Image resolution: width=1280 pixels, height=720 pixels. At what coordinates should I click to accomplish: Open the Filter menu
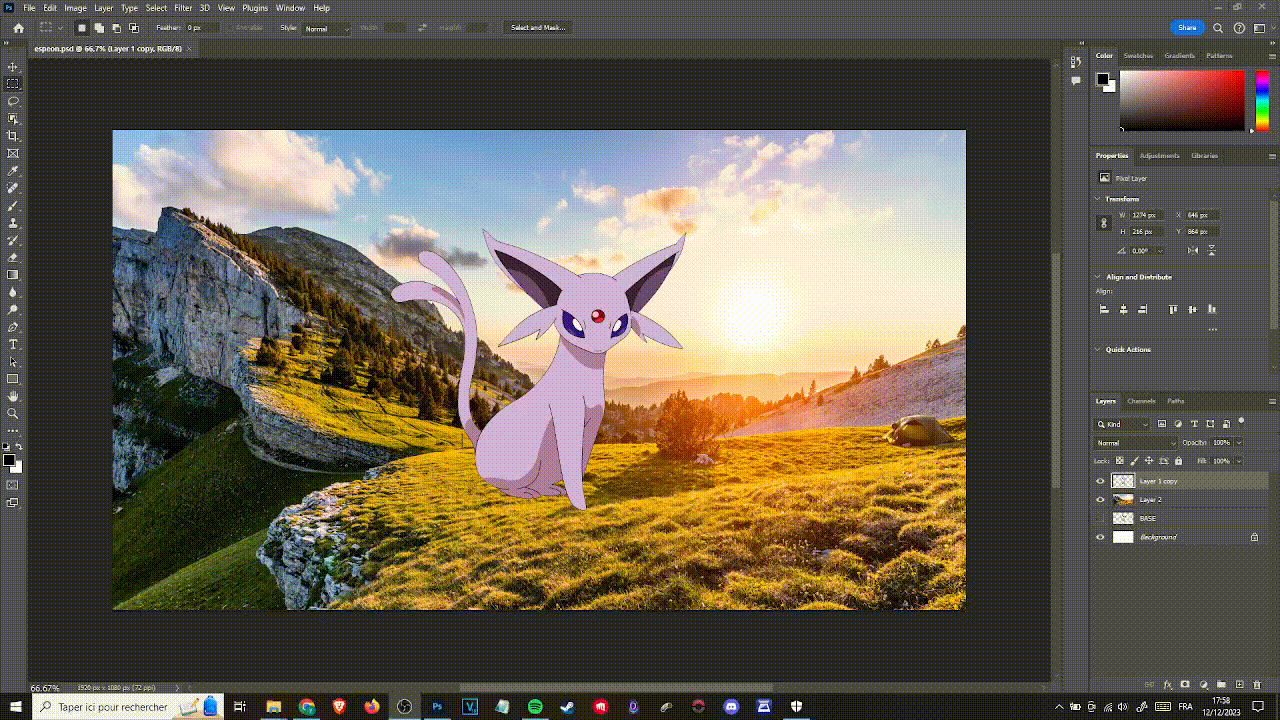[x=183, y=8]
